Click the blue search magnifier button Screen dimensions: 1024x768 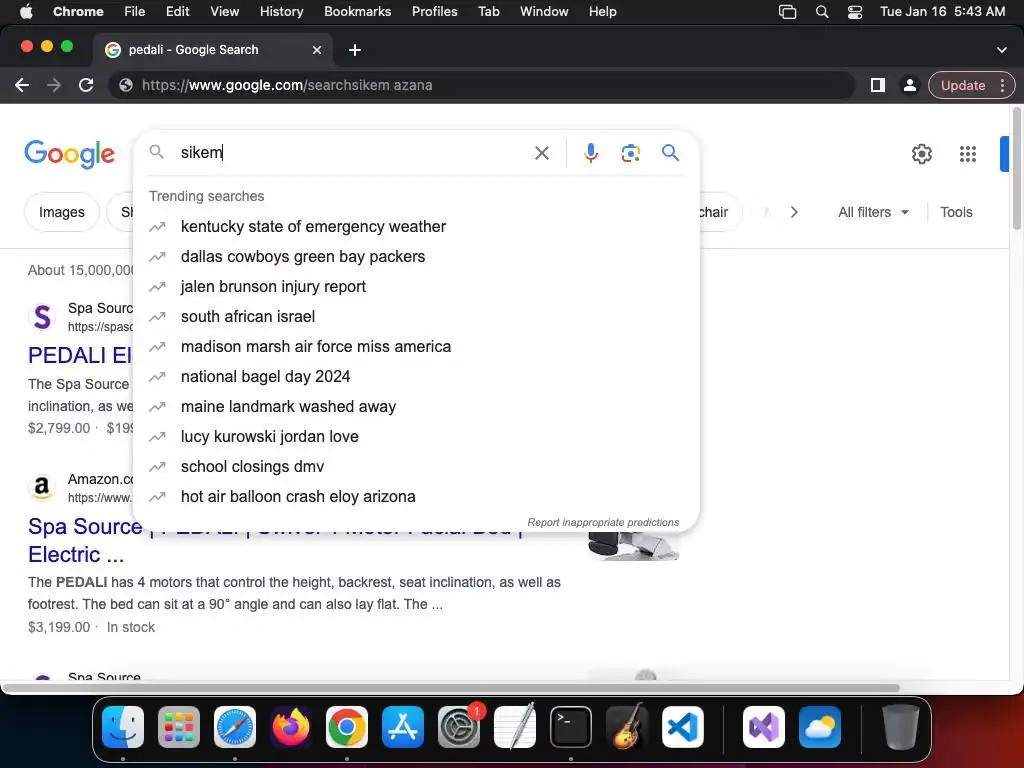click(x=671, y=153)
